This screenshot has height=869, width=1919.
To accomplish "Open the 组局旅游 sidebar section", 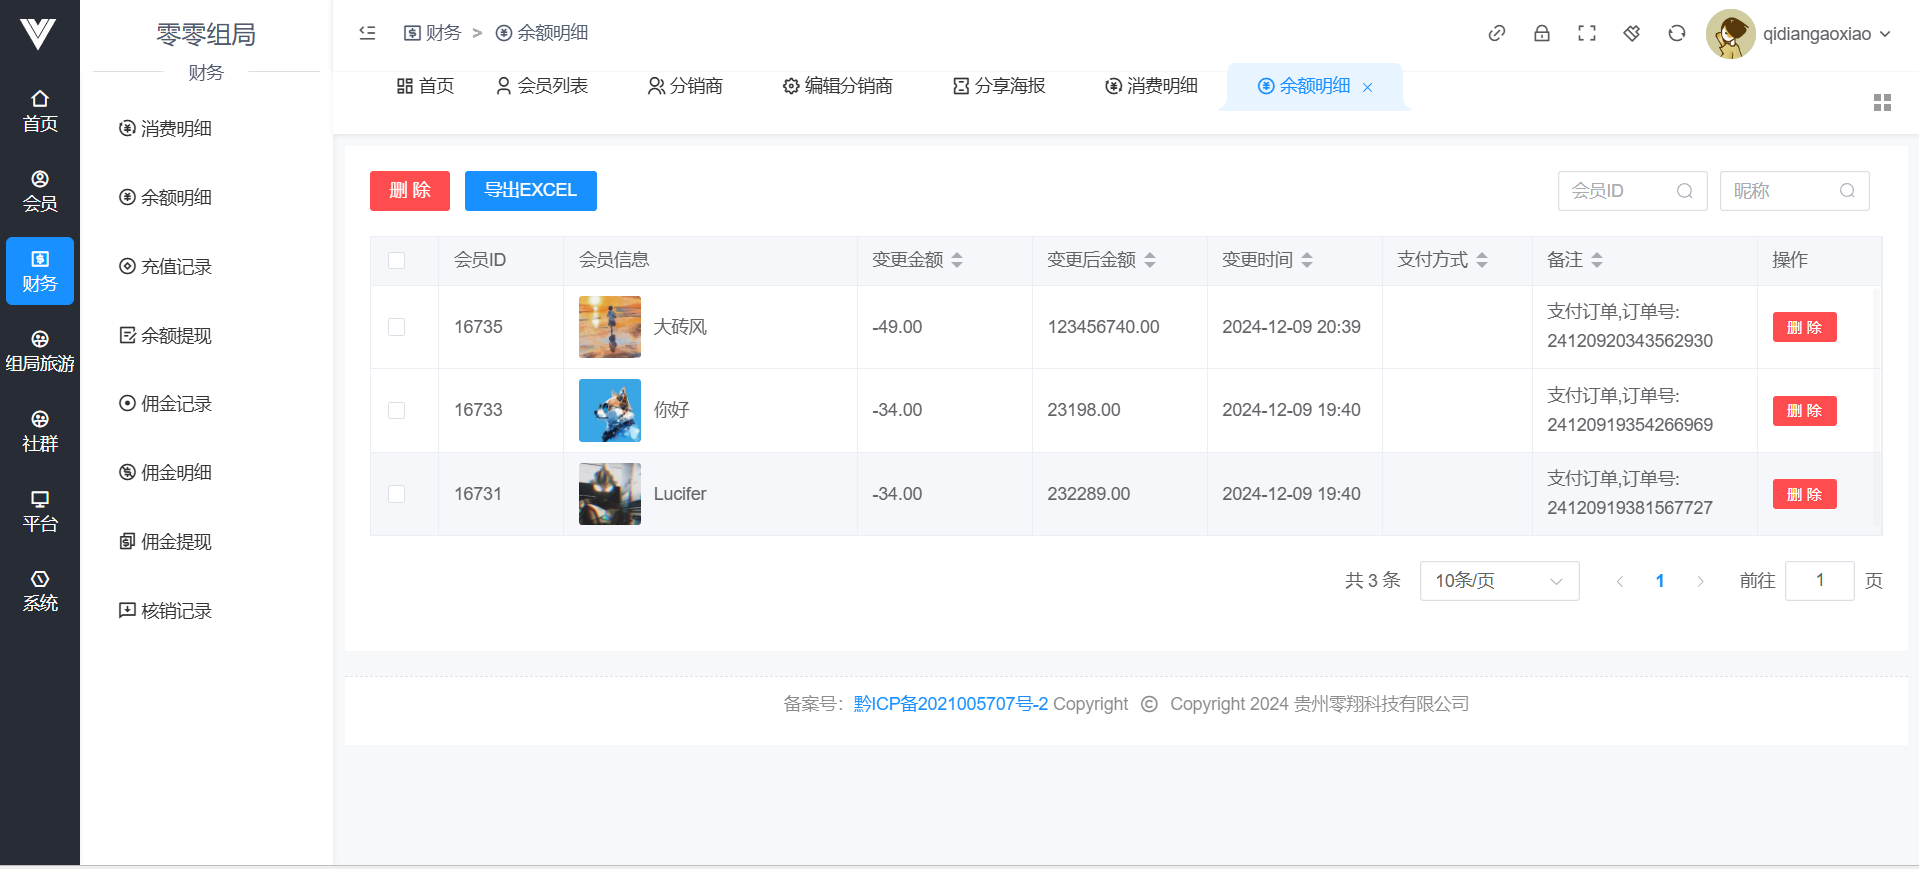I will [40, 351].
